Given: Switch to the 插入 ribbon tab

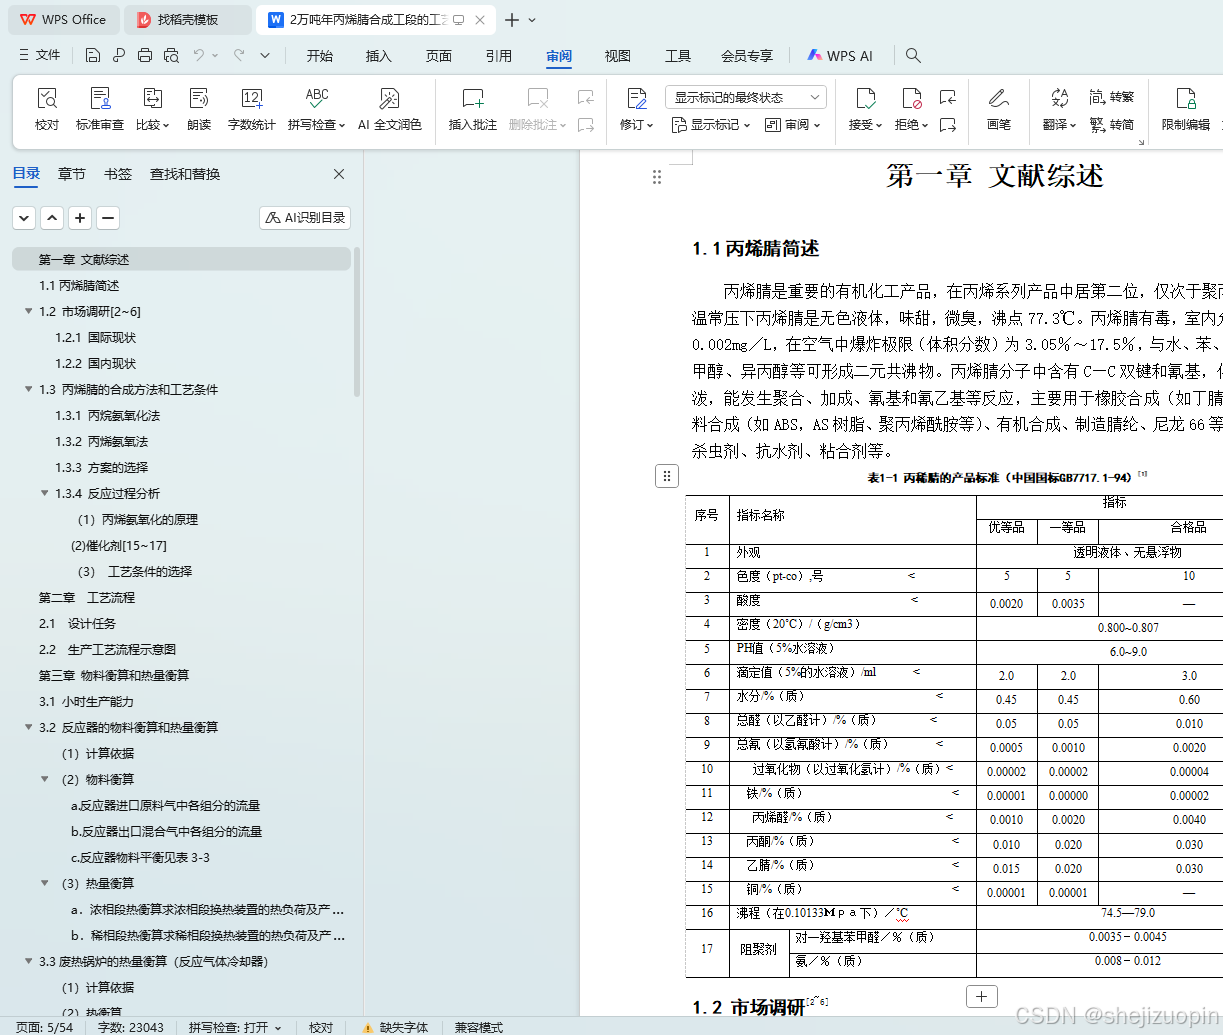Looking at the screenshot, I should pos(379,56).
